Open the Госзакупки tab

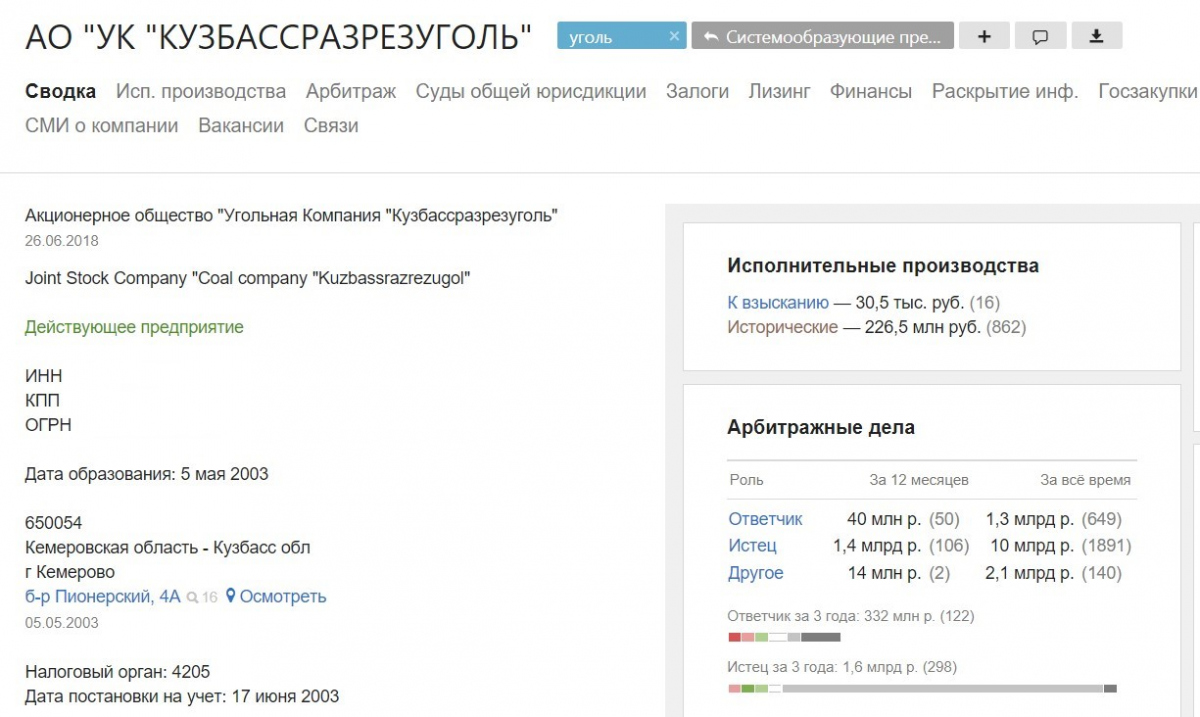[1148, 91]
